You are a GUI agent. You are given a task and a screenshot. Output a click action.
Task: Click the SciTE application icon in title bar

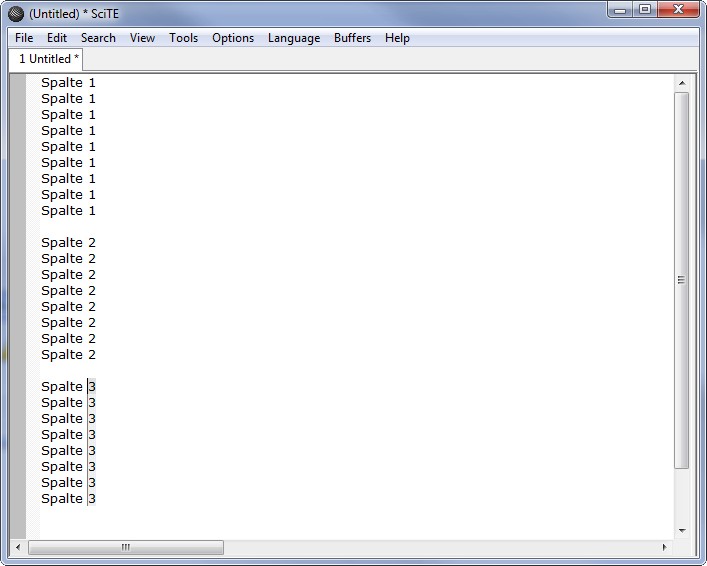tap(16, 13)
